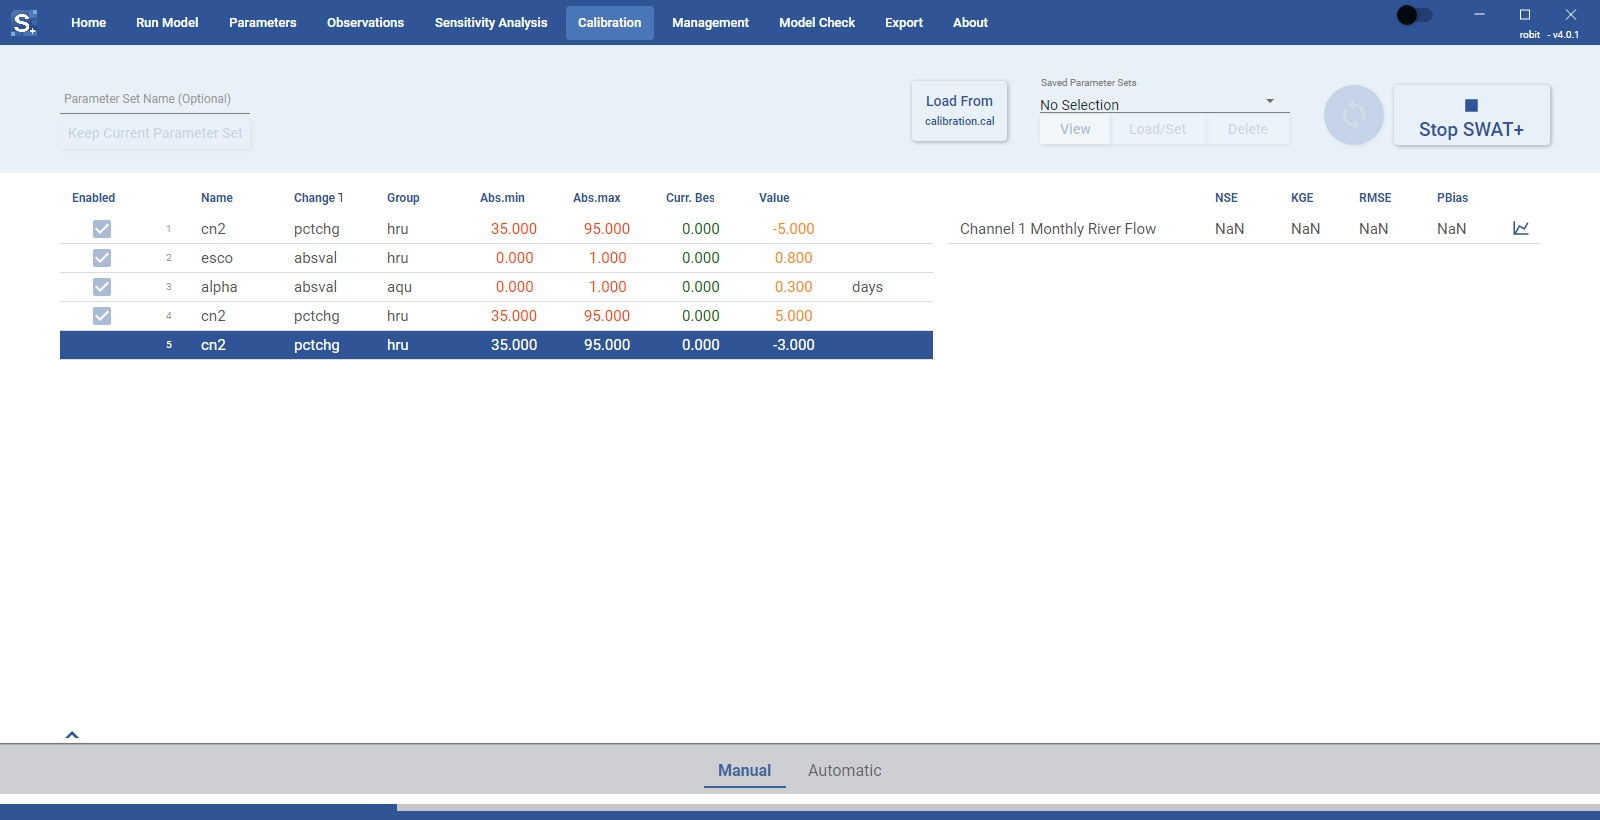Image resolution: width=1600 pixels, height=820 pixels.
Task: Select the Automatic calibration tab
Action: point(845,770)
